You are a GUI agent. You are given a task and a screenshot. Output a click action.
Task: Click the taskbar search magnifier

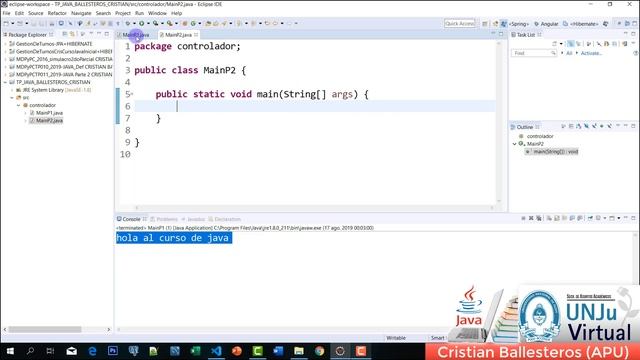30,351
